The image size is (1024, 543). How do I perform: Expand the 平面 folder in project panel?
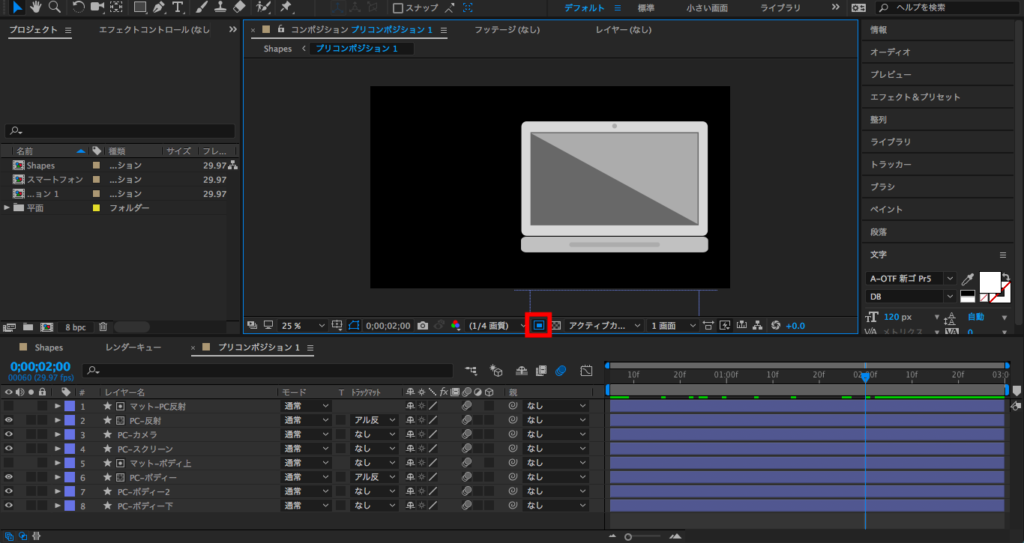pyautogui.click(x=8, y=208)
